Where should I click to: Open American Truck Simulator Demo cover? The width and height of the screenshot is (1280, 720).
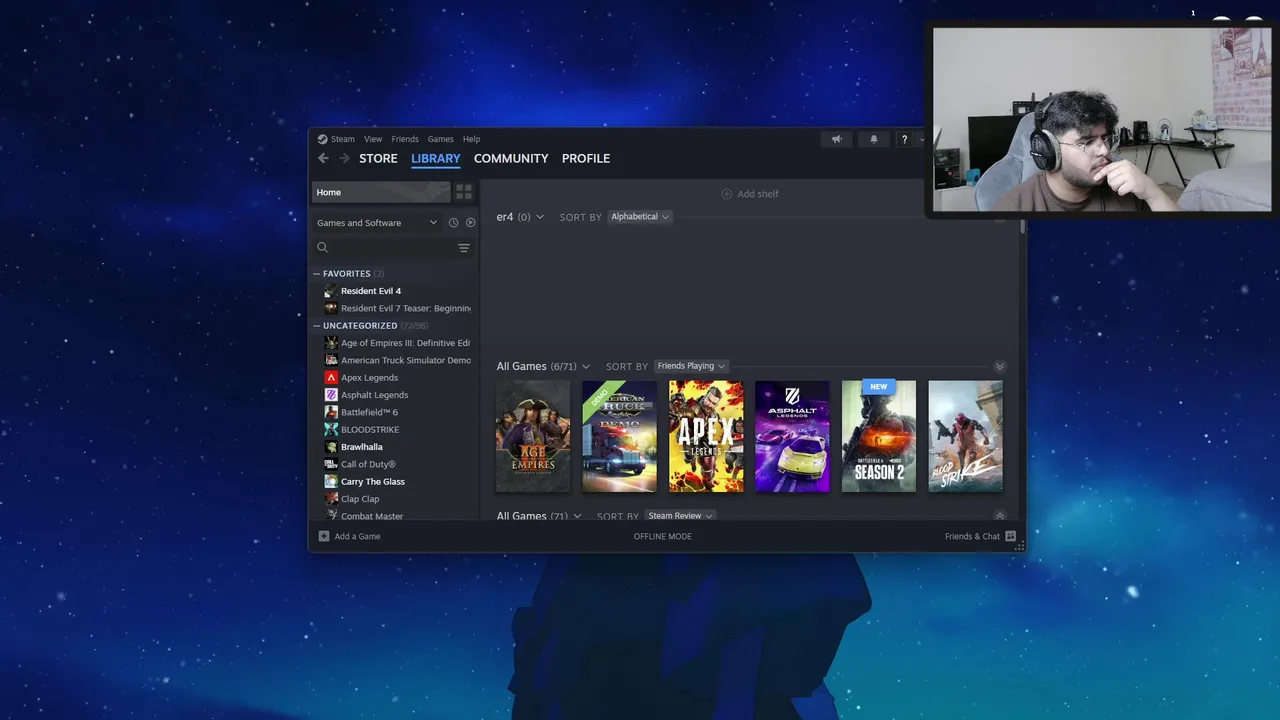coord(619,436)
